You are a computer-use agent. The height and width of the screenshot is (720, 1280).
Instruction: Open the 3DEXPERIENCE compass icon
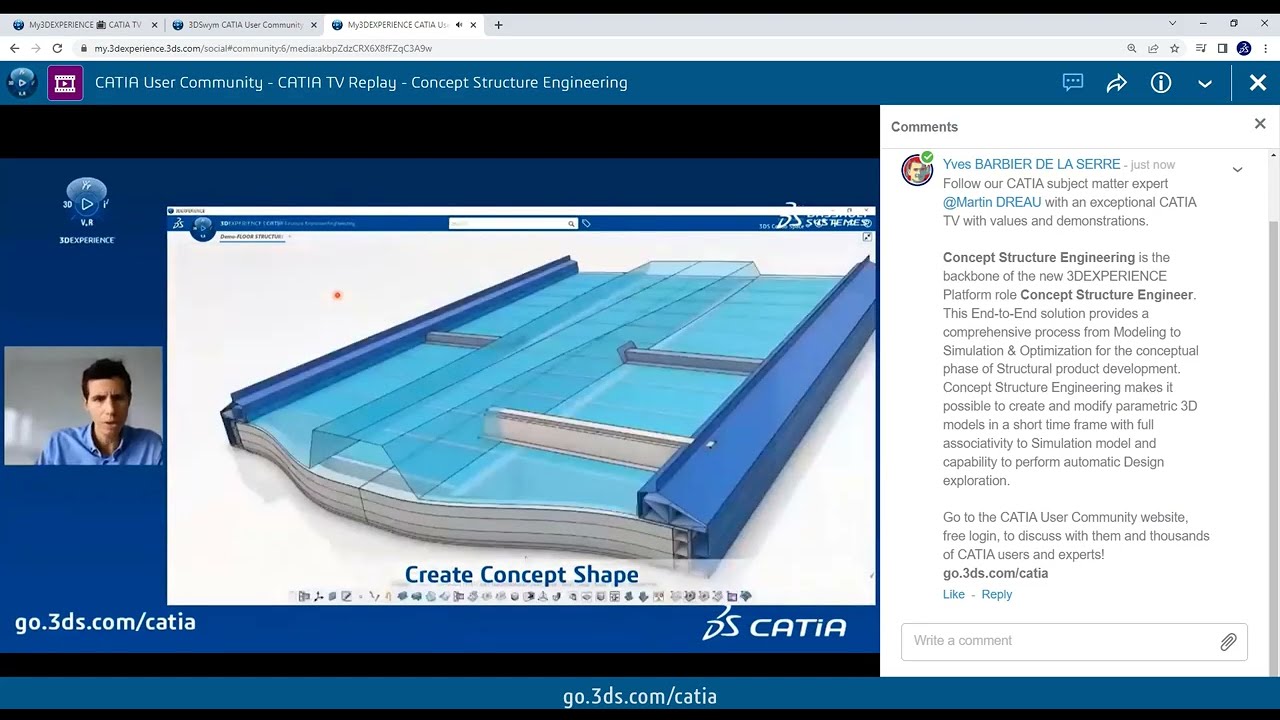(x=22, y=83)
